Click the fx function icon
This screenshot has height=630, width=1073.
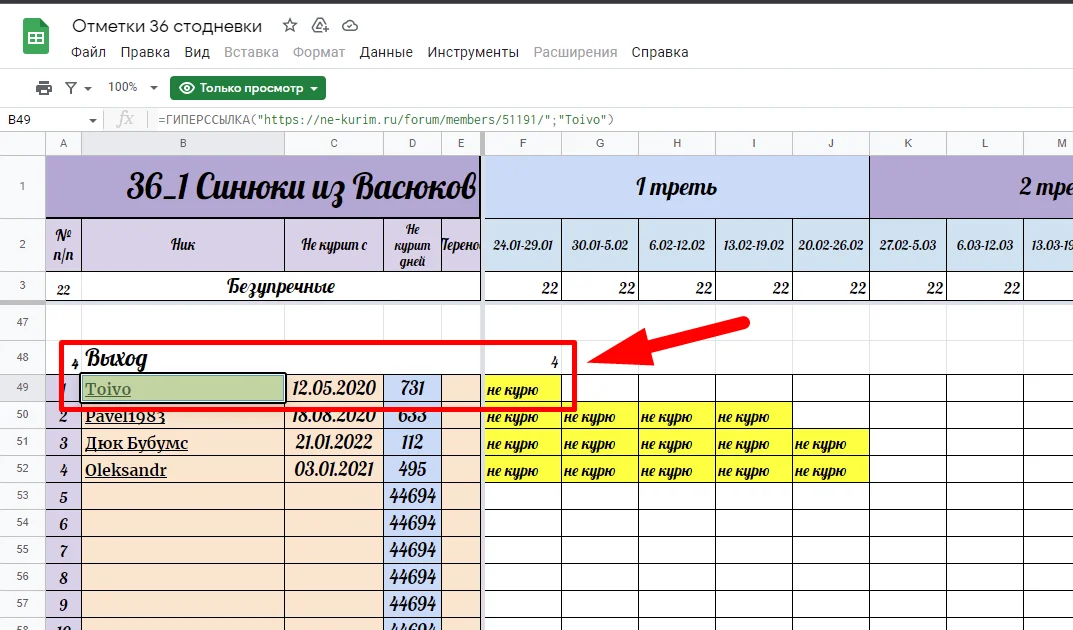pos(125,120)
